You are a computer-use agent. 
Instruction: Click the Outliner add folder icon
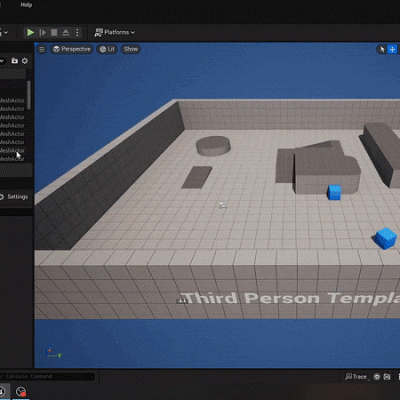(x=14, y=61)
